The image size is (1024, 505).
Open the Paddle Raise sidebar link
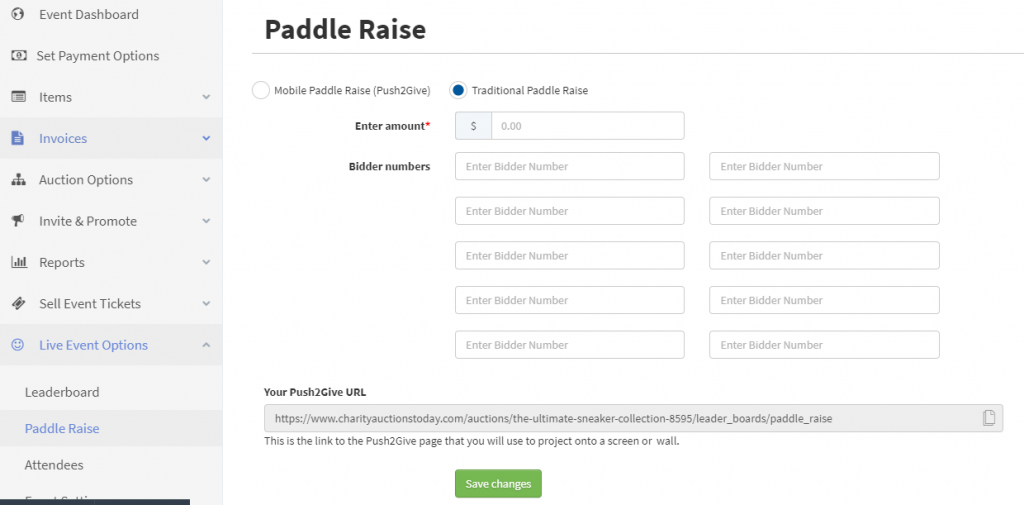point(62,429)
